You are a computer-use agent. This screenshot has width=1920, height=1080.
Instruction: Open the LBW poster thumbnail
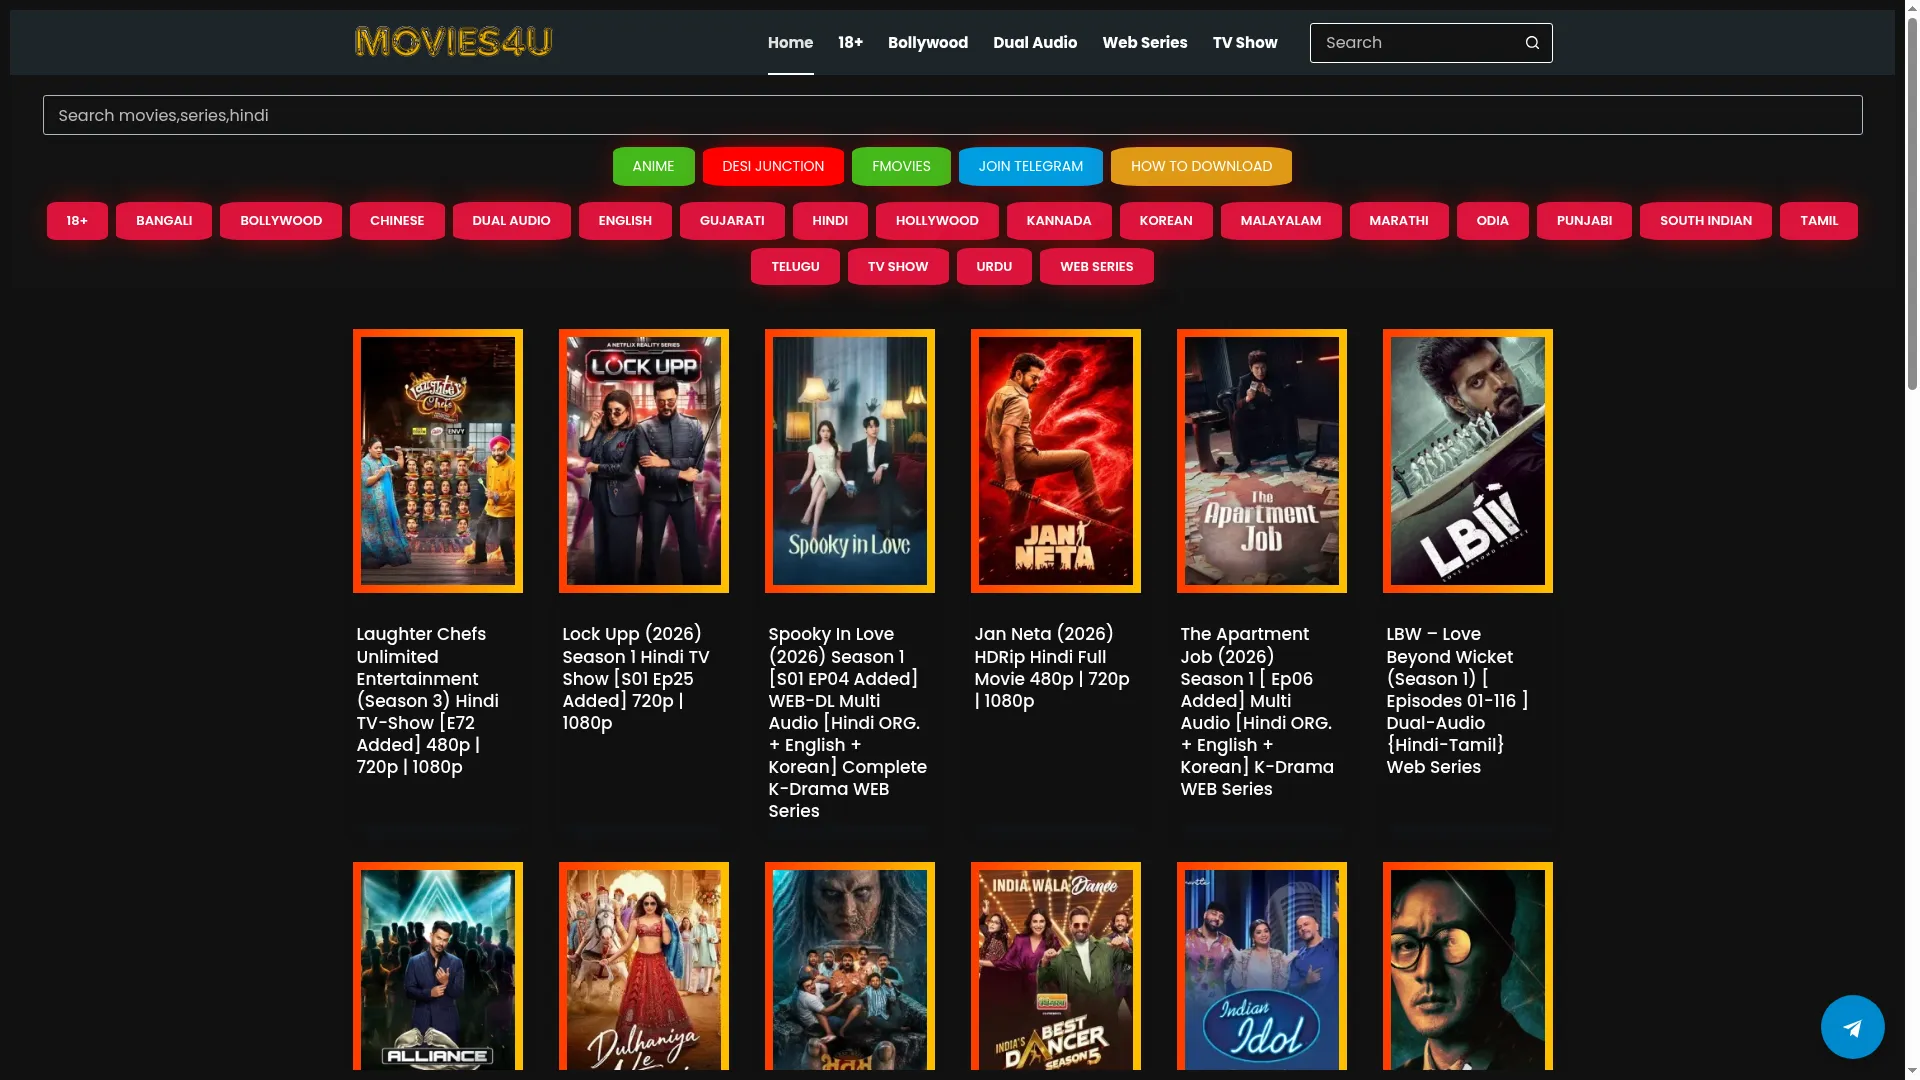(x=1468, y=461)
